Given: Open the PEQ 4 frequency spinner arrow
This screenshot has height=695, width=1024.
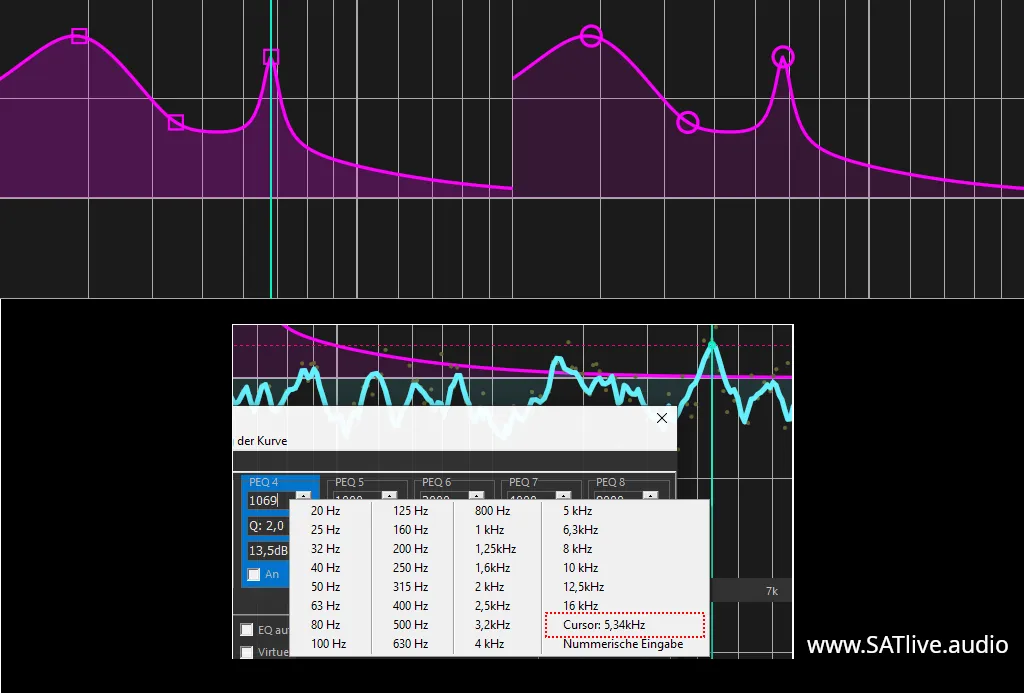Looking at the screenshot, I should (x=303, y=496).
